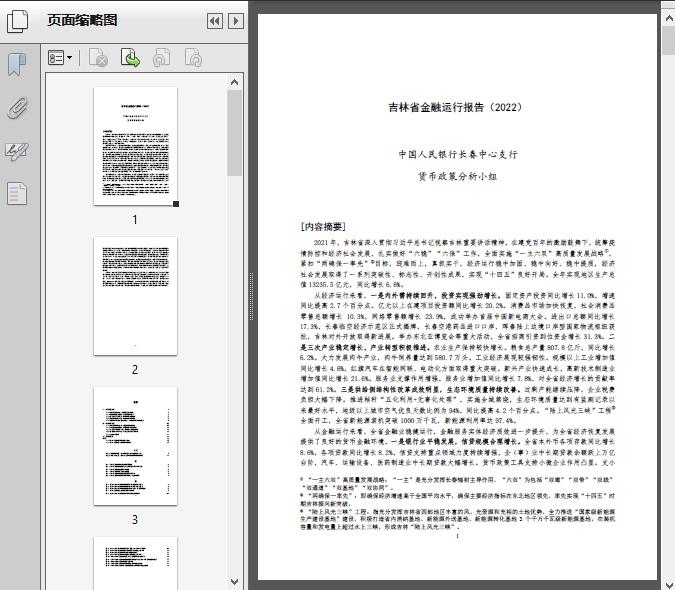
Task: Click the 页面缩略图 panel title
Action: point(82,20)
